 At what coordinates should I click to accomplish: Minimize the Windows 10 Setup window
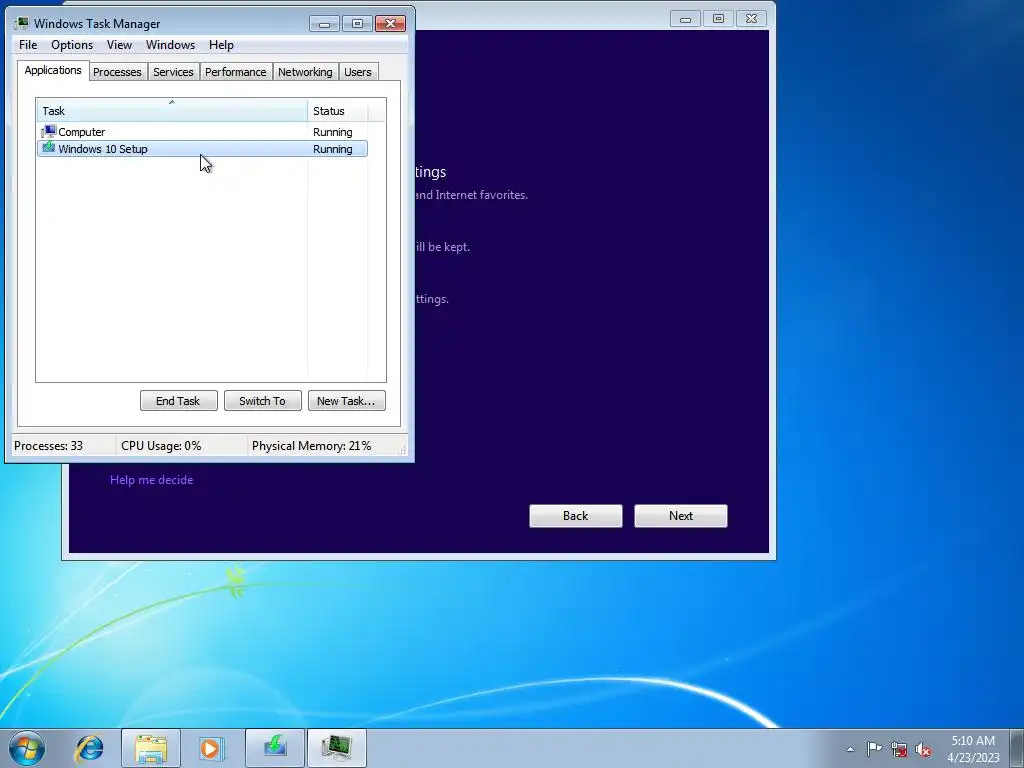coord(685,19)
